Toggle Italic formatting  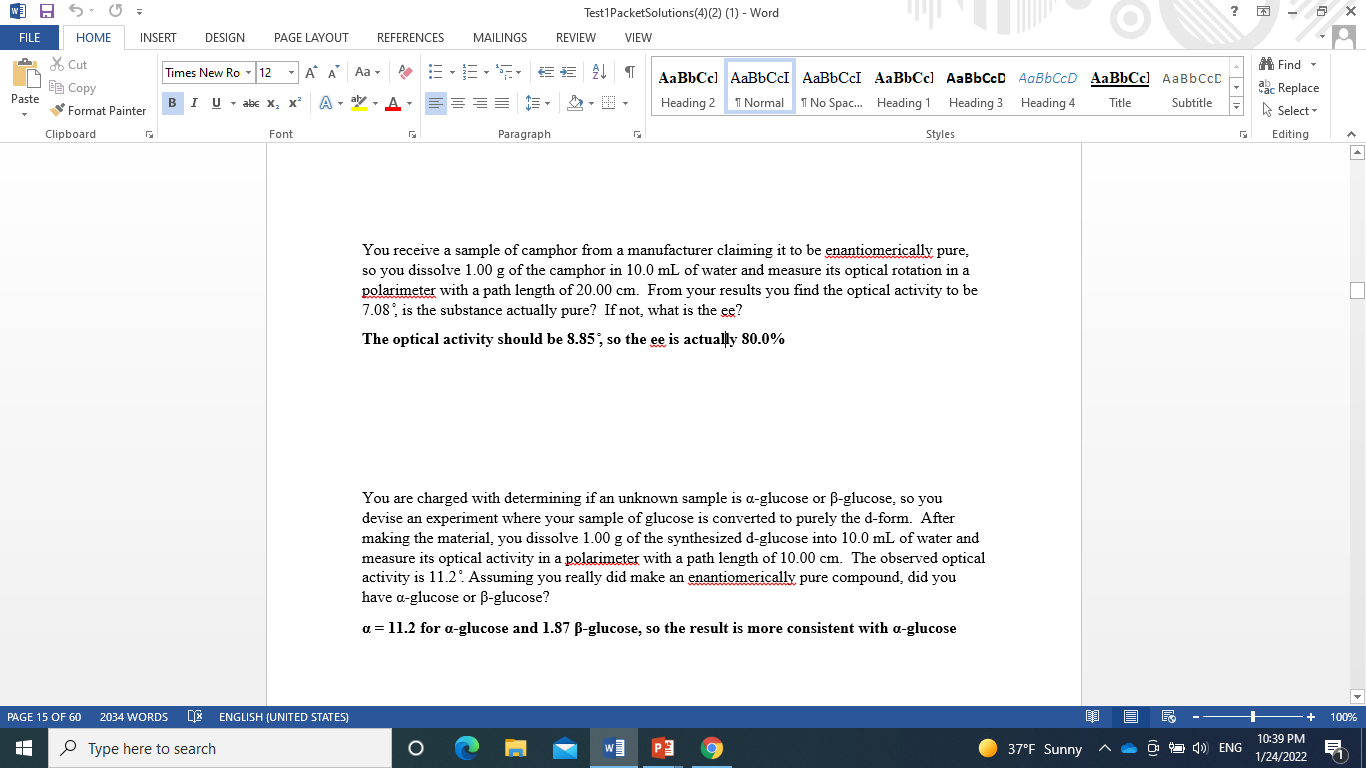pyautogui.click(x=193, y=103)
